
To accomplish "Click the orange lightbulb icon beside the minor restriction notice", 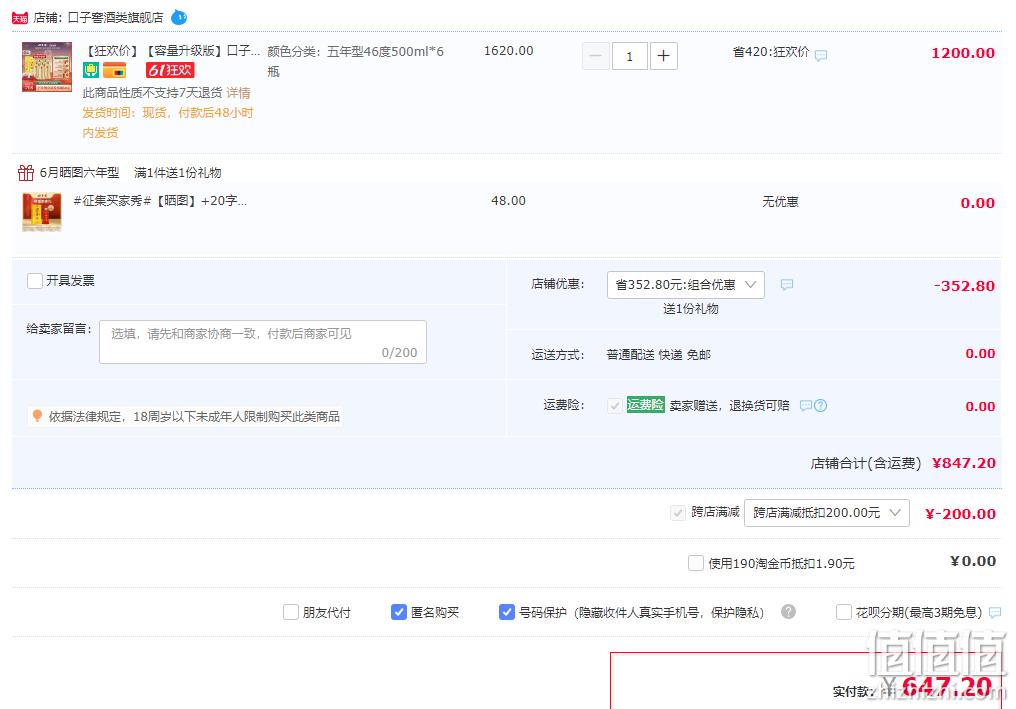I will pyautogui.click(x=37, y=415).
